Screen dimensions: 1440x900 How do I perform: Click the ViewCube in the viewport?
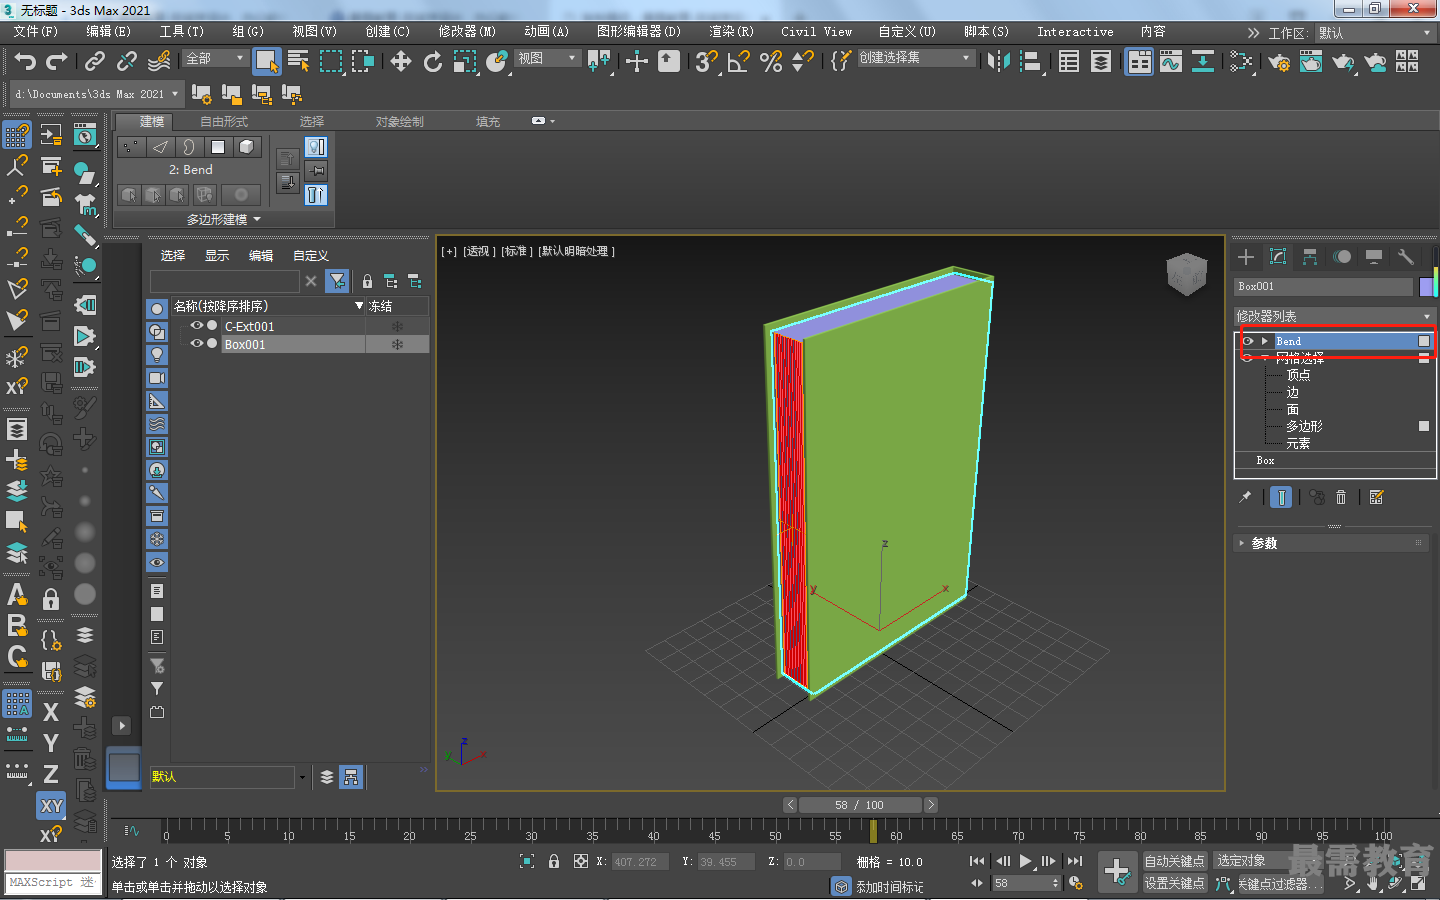[1187, 275]
